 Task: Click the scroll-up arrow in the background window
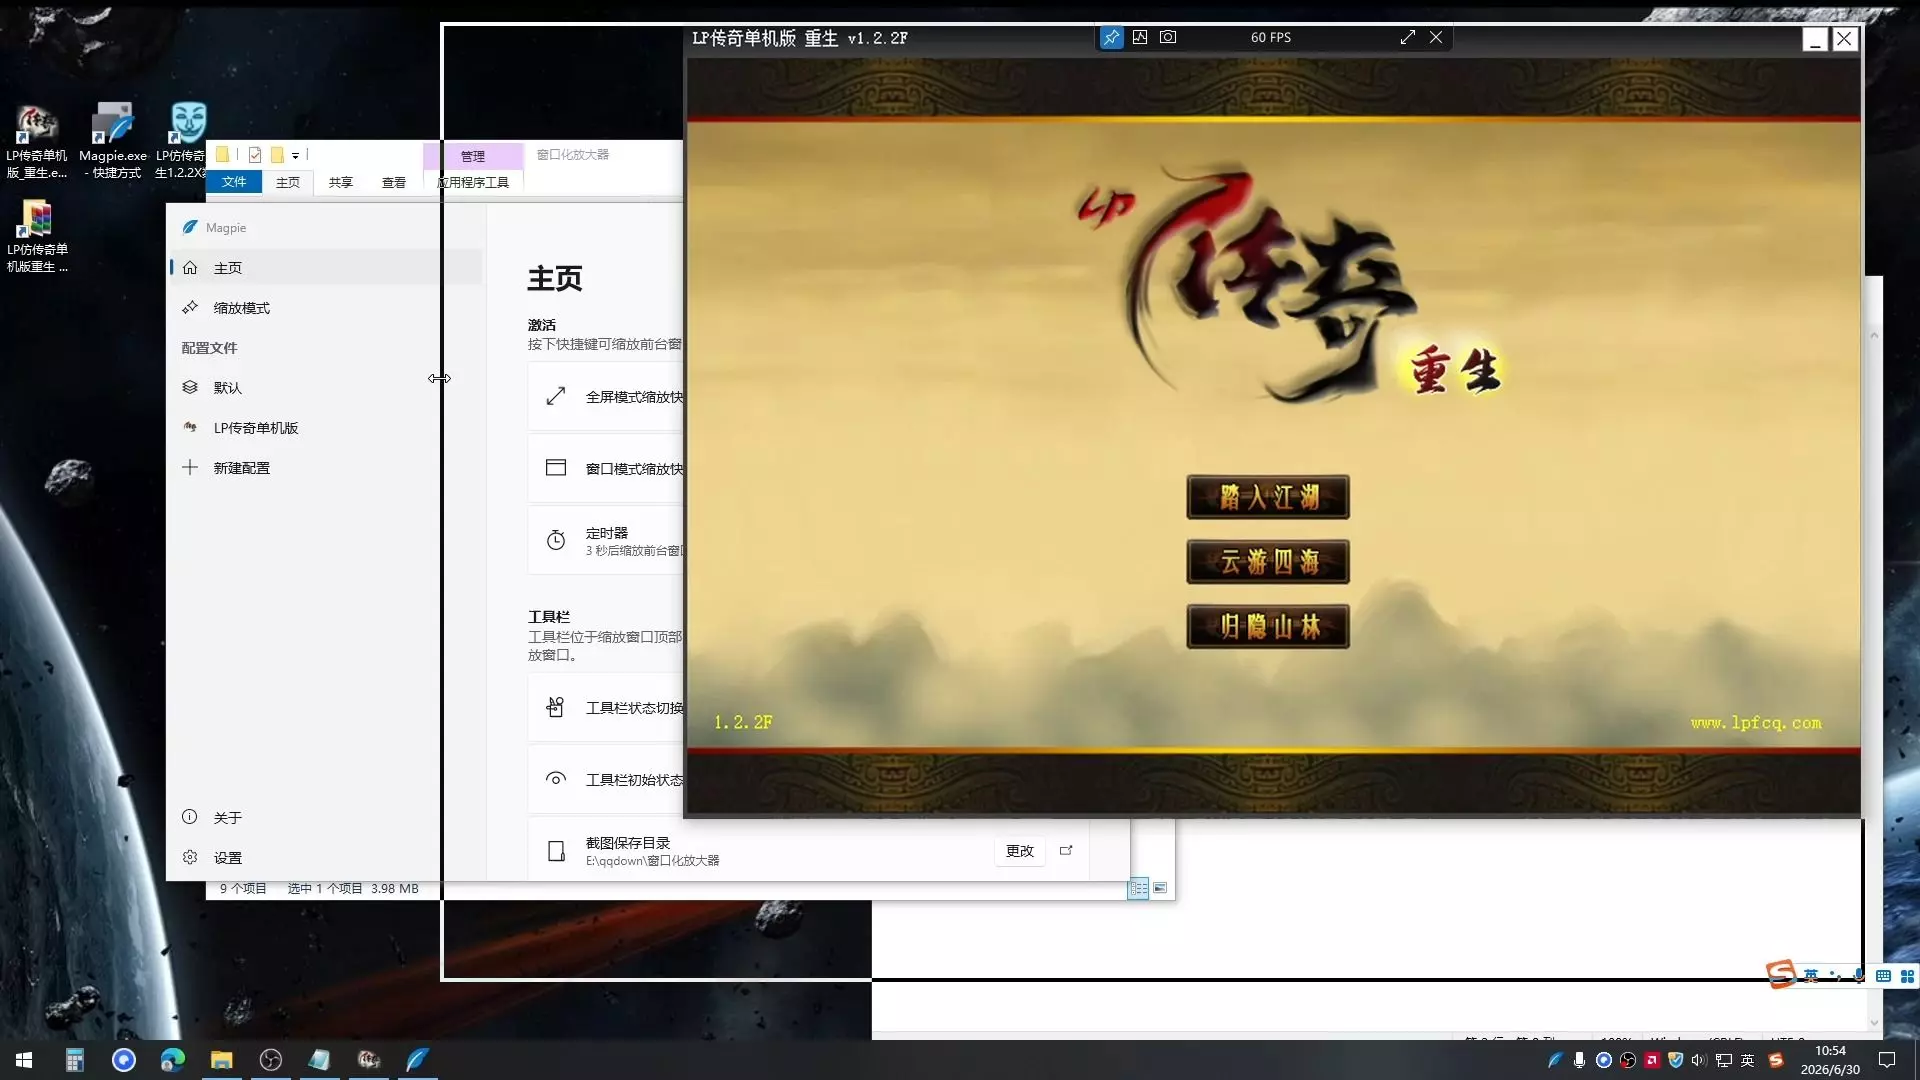[1874, 335]
